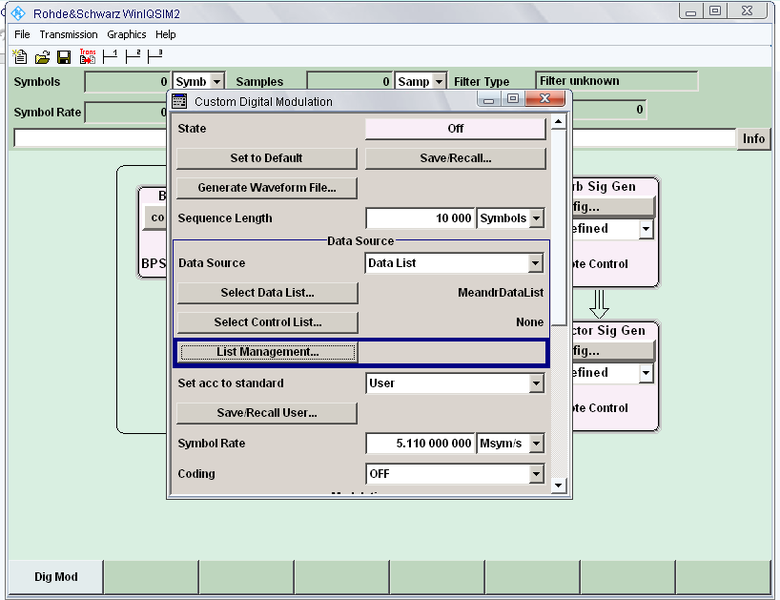Click the New file toolbar icon
Image resolution: width=780 pixels, height=600 pixels.
click(x=20, y=57)
